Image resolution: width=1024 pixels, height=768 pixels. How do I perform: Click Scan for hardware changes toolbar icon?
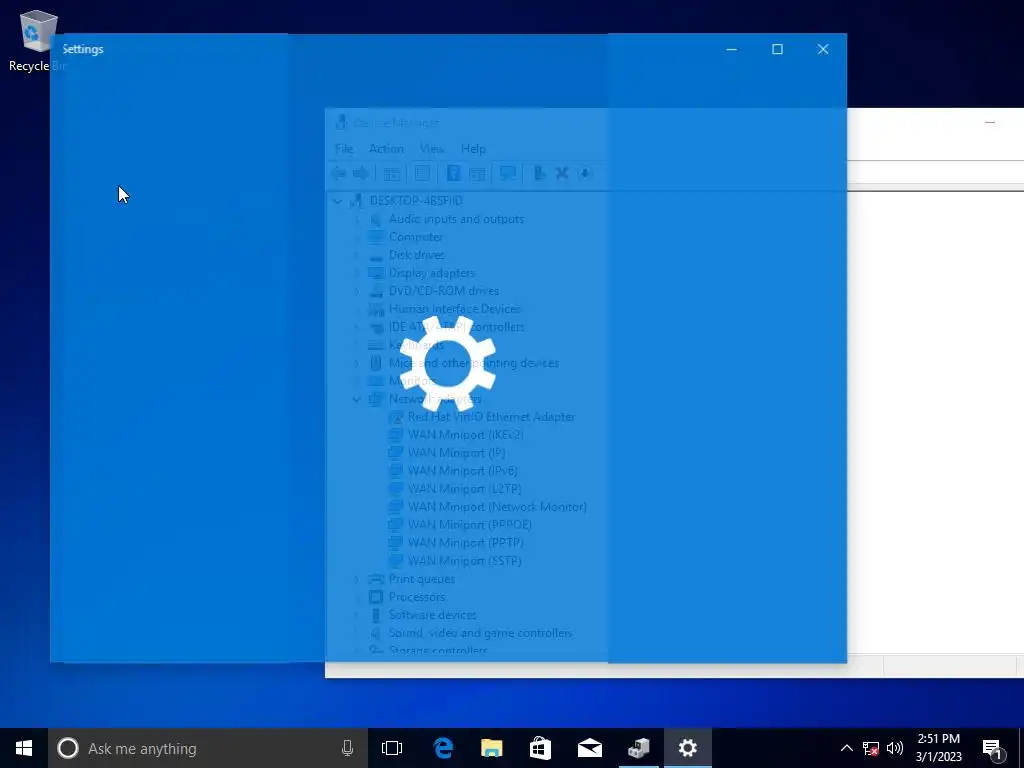click(508, 173)
